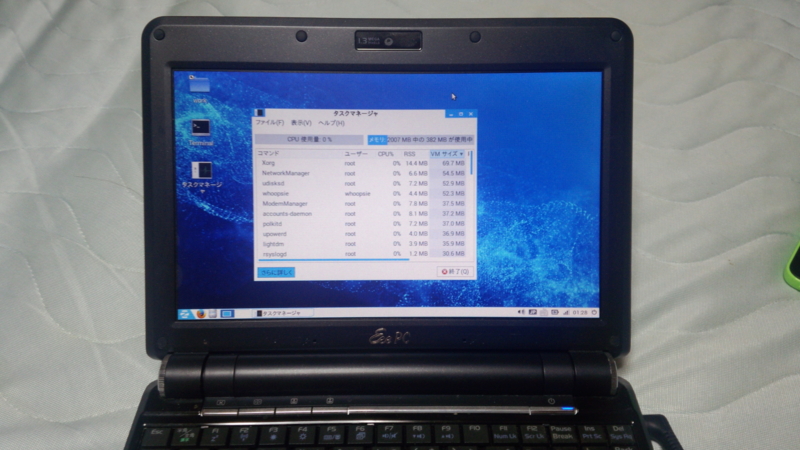800x450 pixels.
Task: Click the CPU 使用量 progress bar
Action: (309, 139)
